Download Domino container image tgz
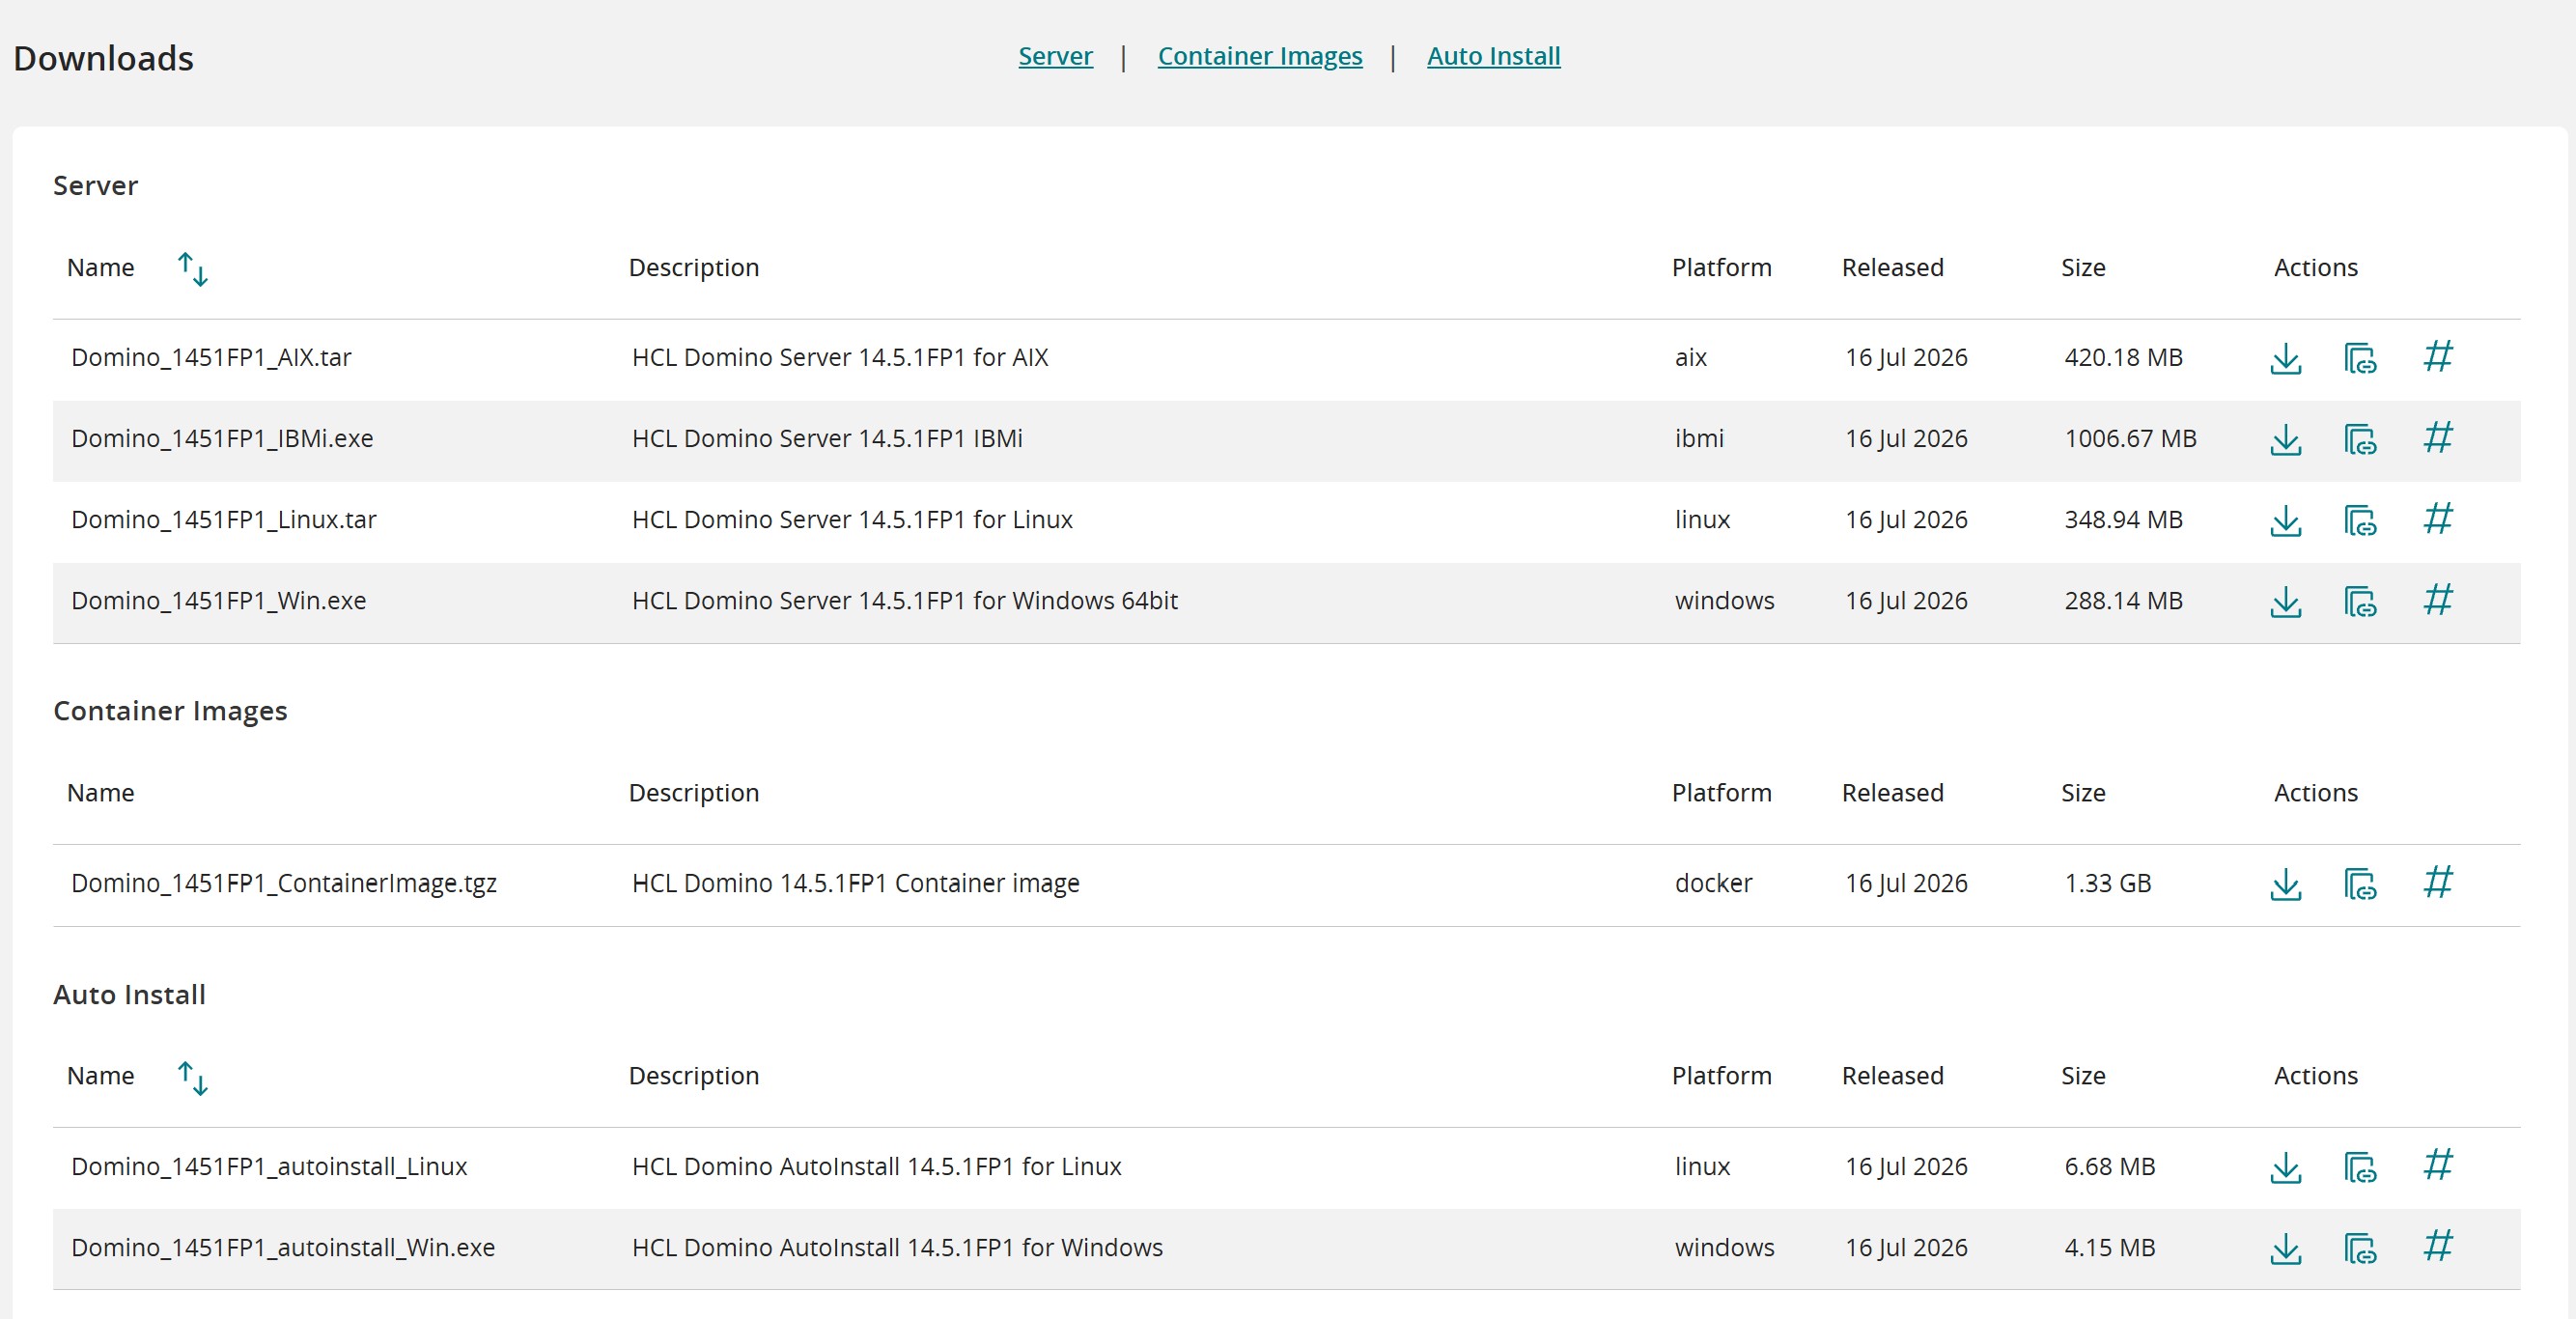Image resolution: width=2576 pixels, height=1319 pixels. click(2286, 884)
